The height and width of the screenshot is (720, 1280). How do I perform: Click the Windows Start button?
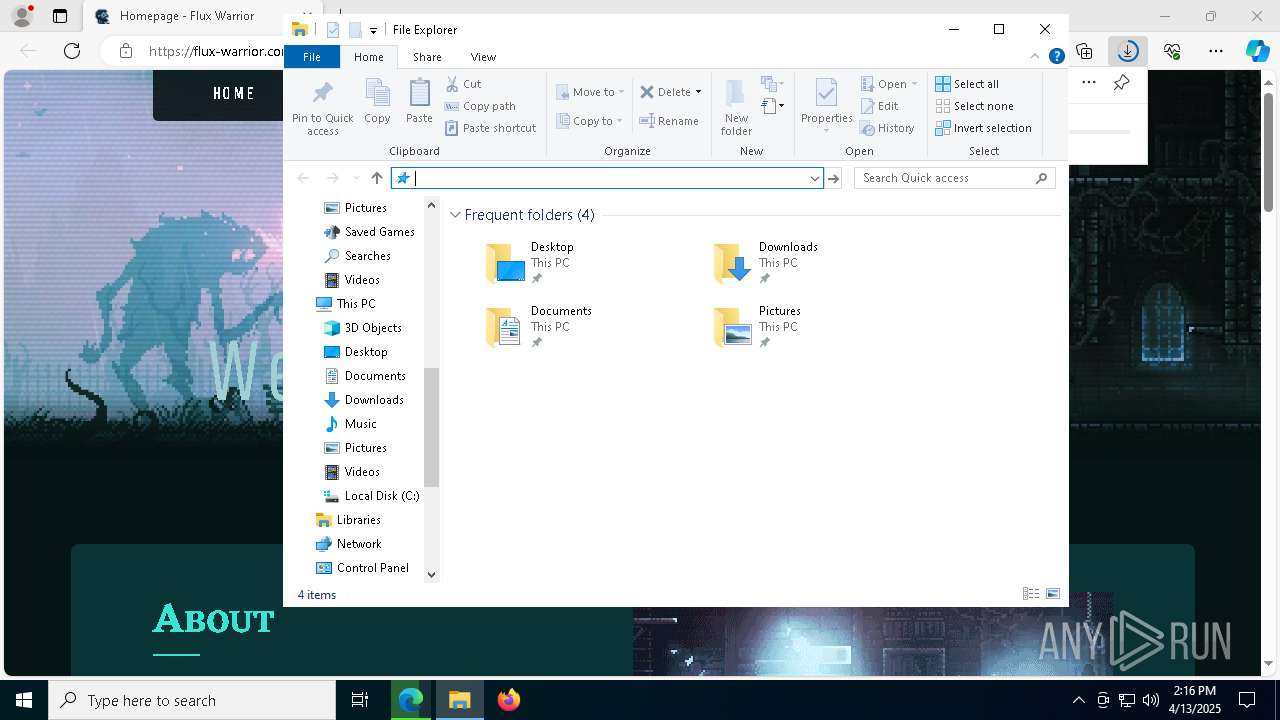pyautogui.click(x=24, y=700)
